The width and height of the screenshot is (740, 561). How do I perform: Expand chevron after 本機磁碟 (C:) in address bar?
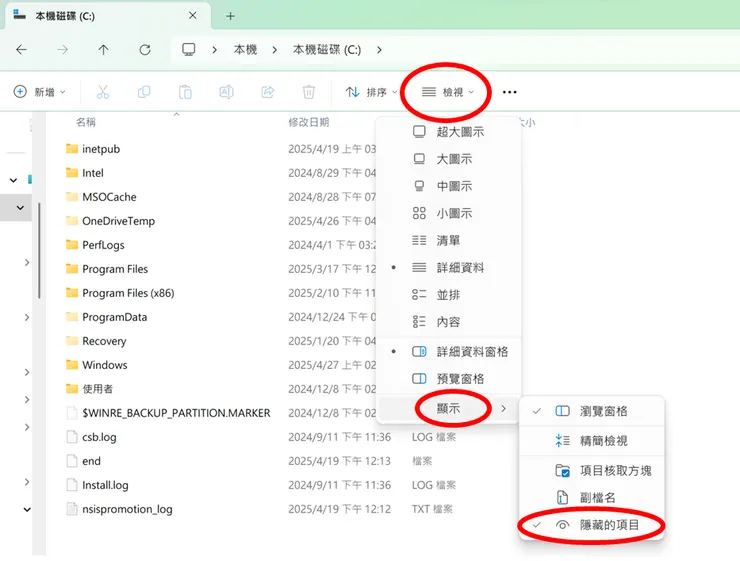click(379, 50)
